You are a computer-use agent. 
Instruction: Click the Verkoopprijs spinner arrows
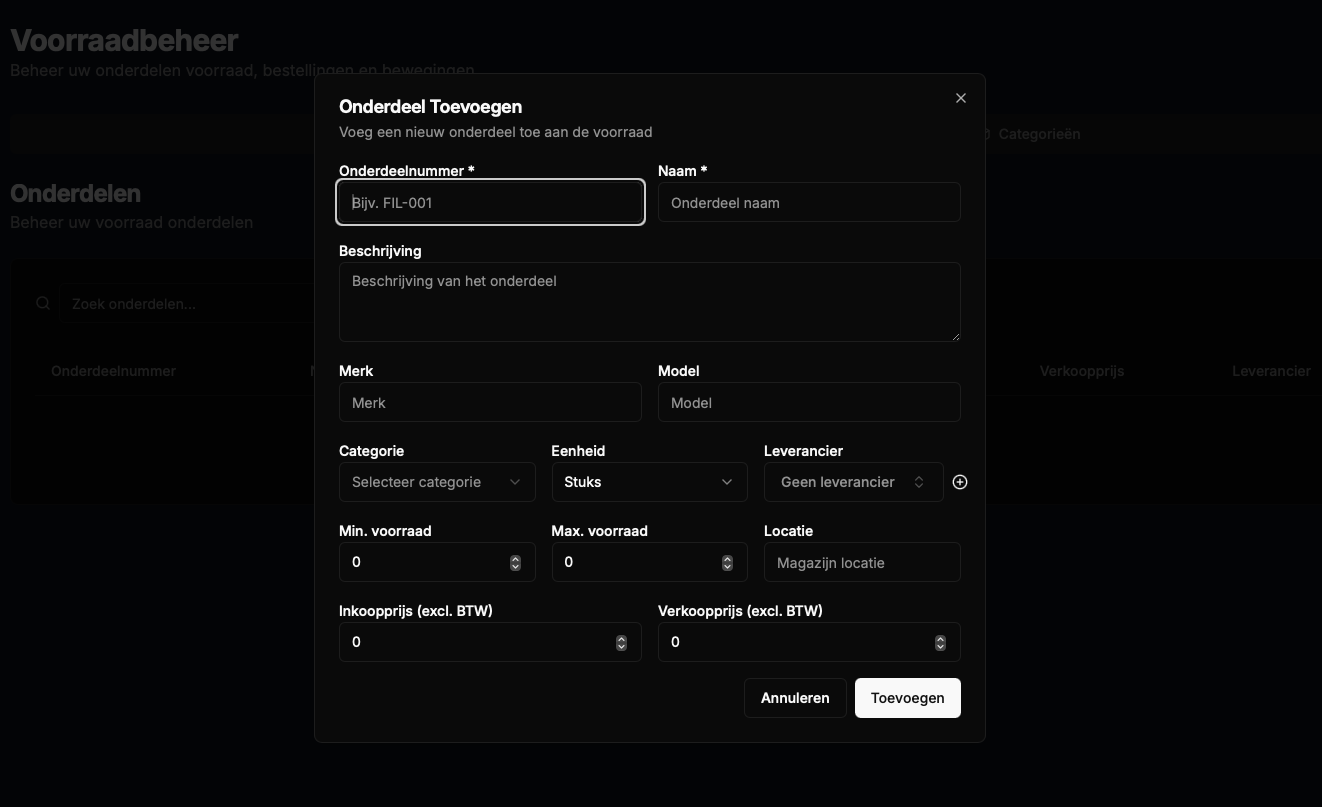tap(940, 643)
